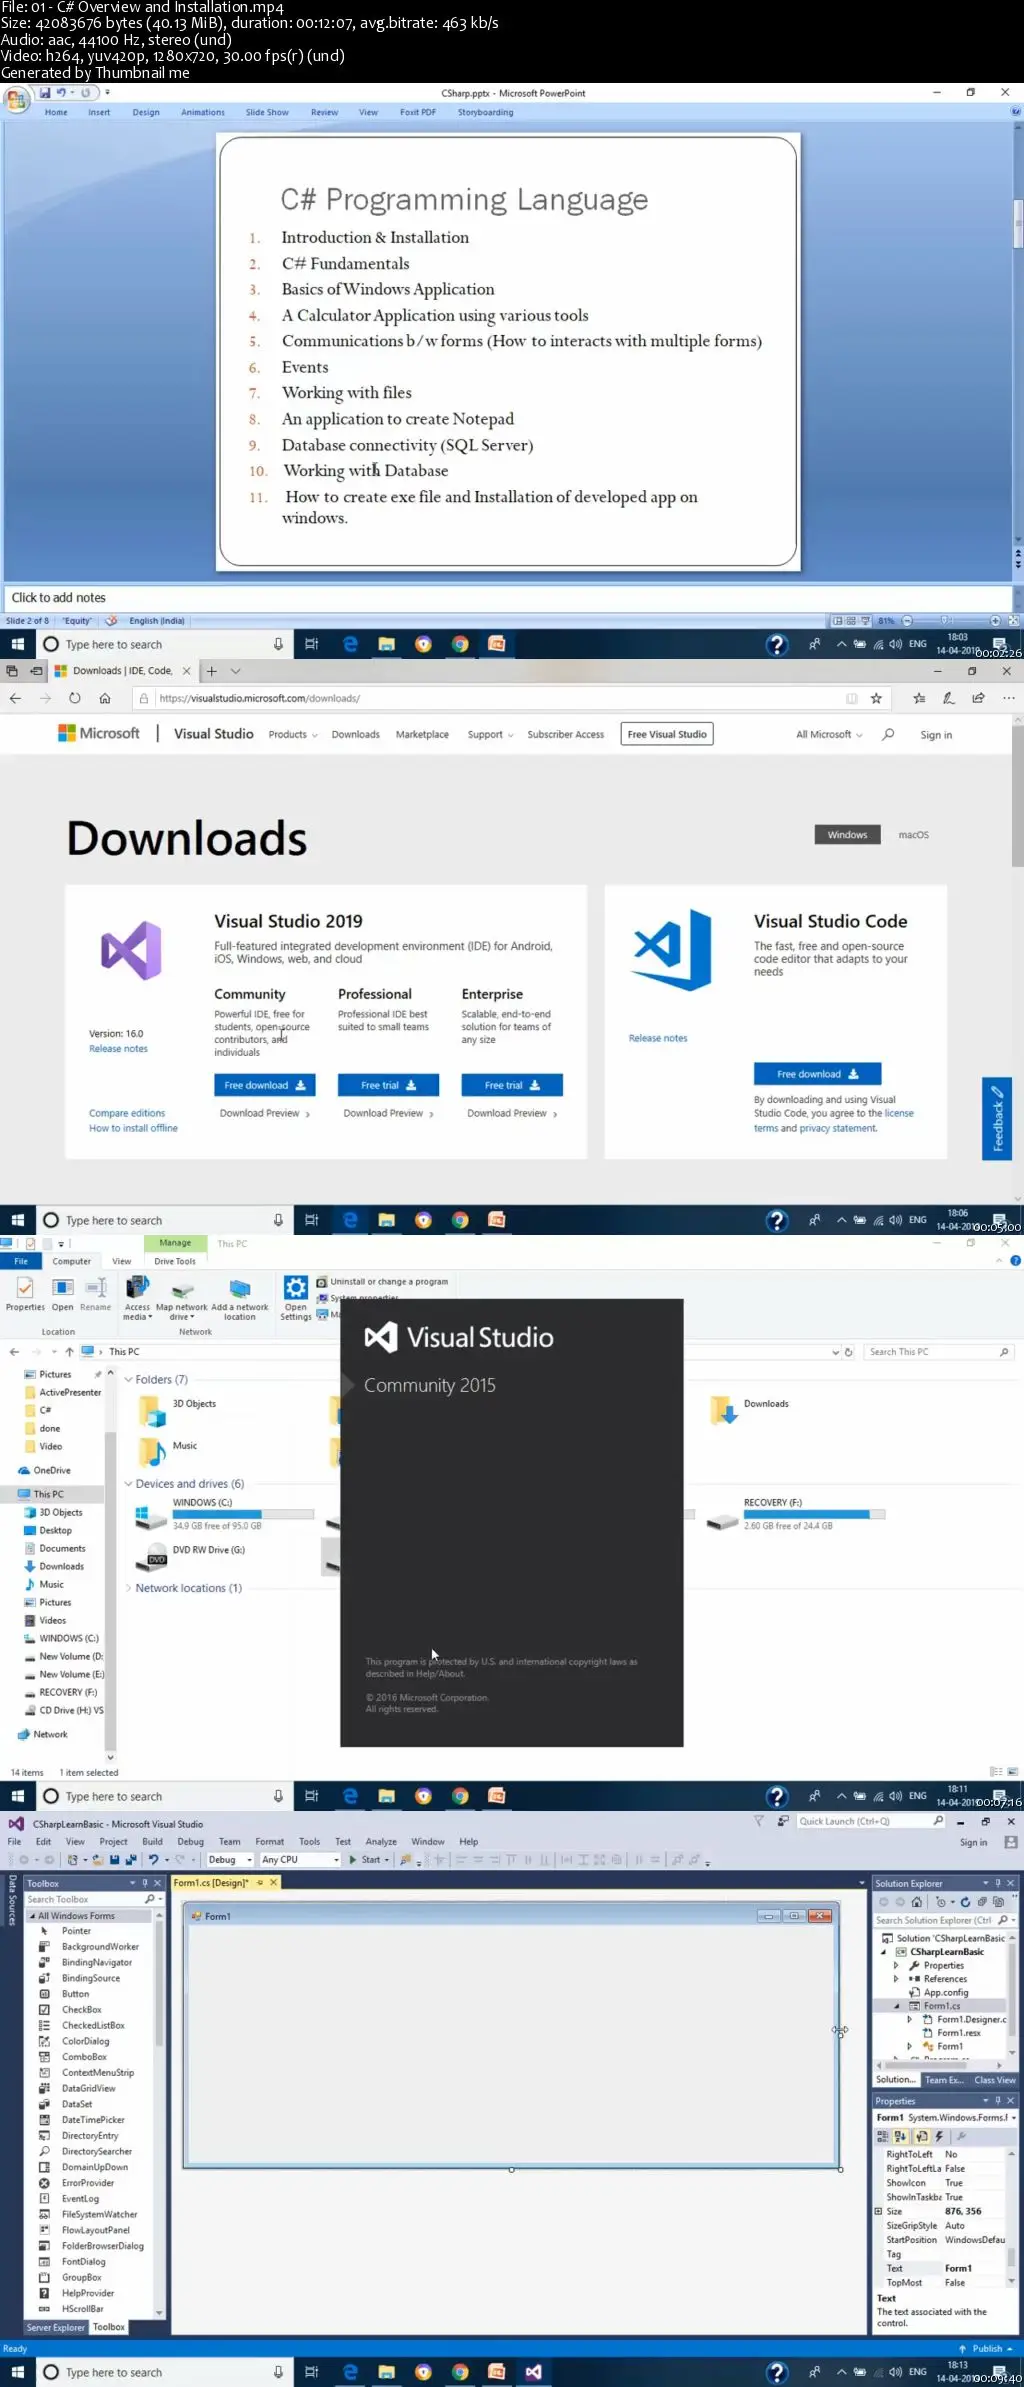
Task: Click the Up arrow in File Explorer
Action: 69,1351
